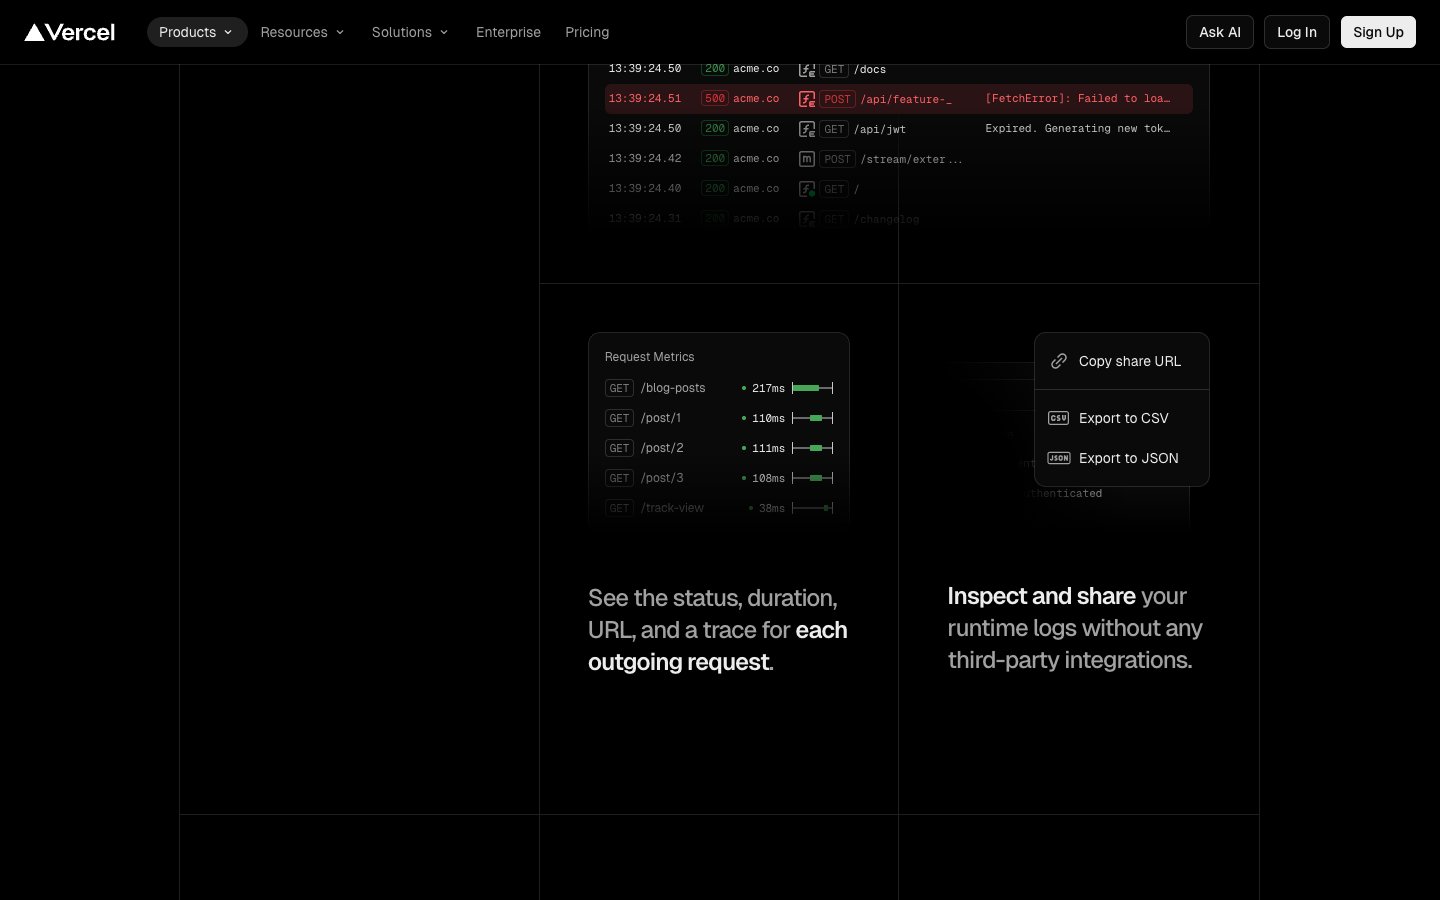
Task: Click the red function icon in the 500 error row
Action: 807,99
